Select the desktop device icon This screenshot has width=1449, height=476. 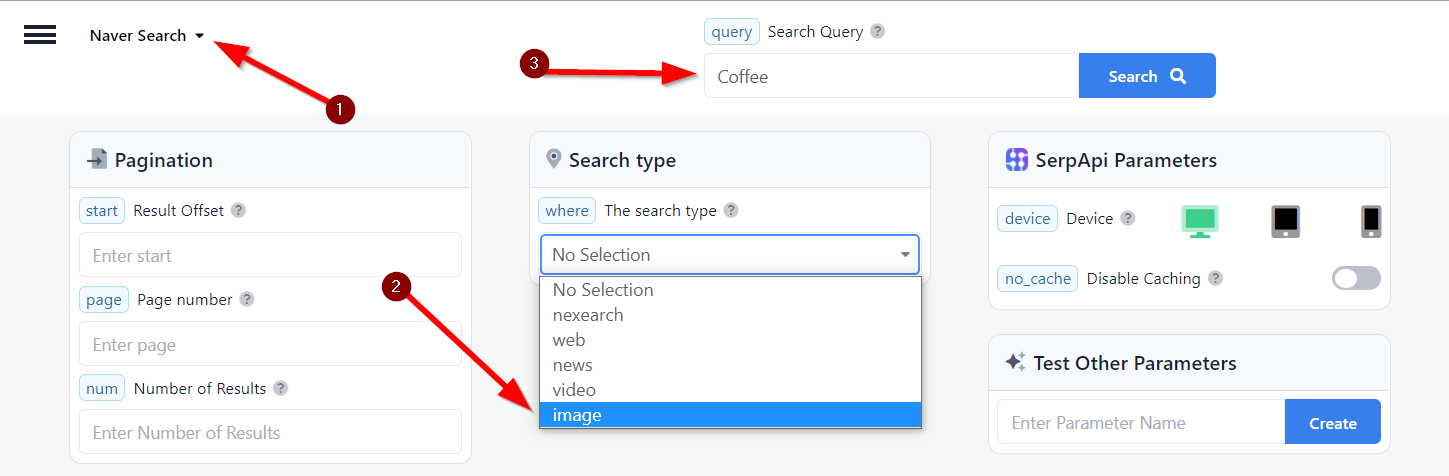(1200, 221)
